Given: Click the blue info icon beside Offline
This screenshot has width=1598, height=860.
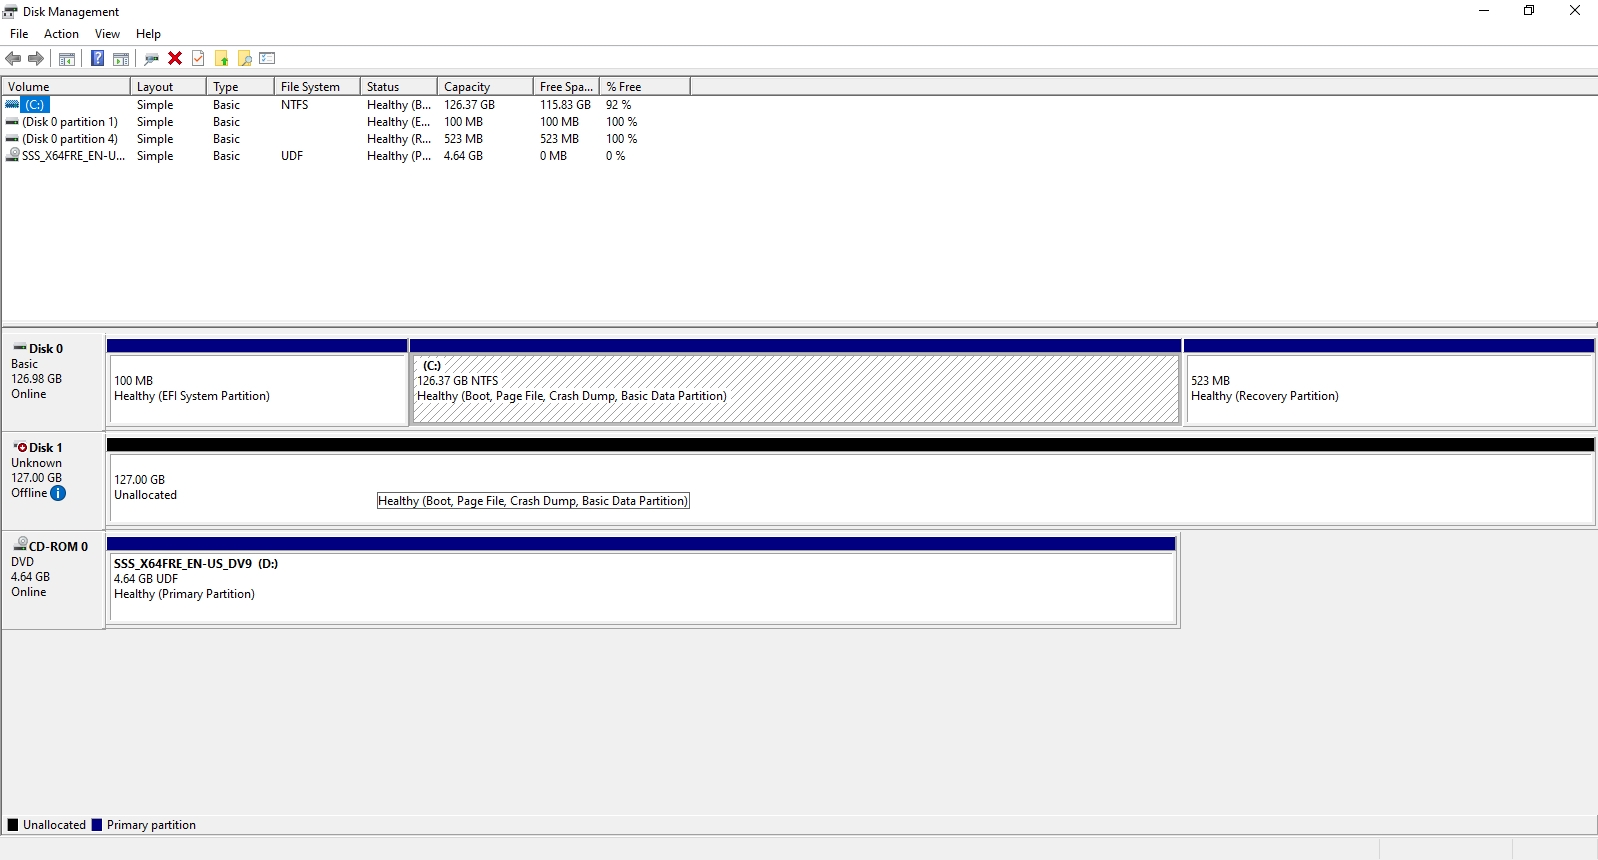Looking at the screenshot, I should (58, 493).
